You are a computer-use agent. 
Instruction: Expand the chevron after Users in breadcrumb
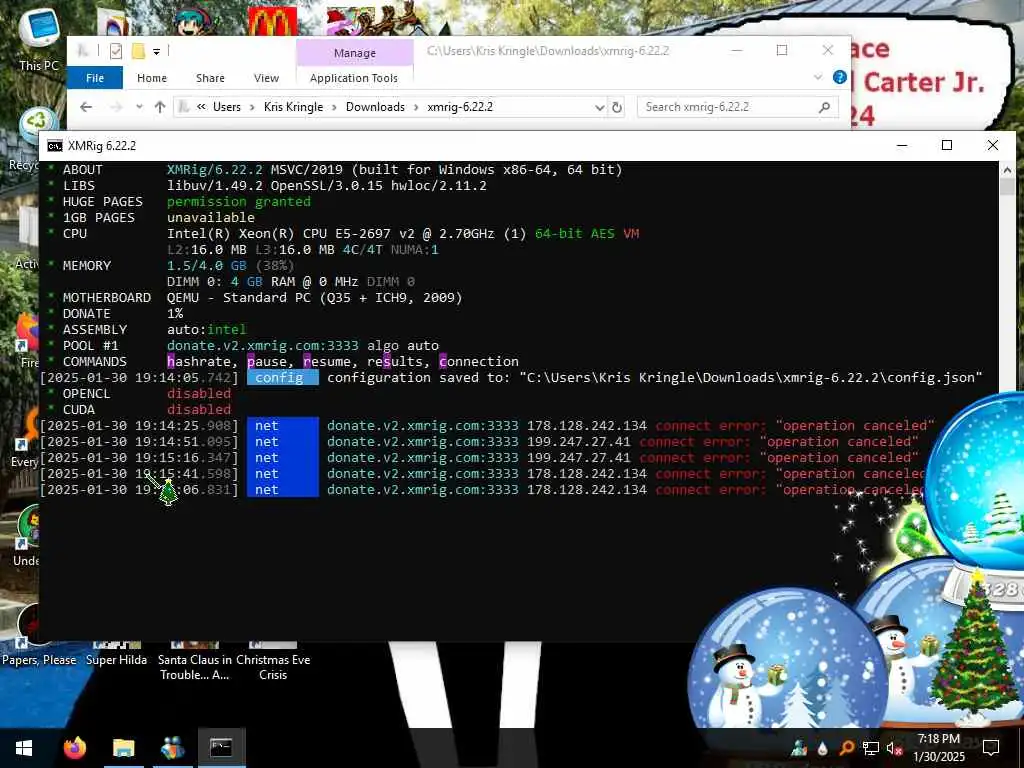pyautogui.click(x=252, y=107)
